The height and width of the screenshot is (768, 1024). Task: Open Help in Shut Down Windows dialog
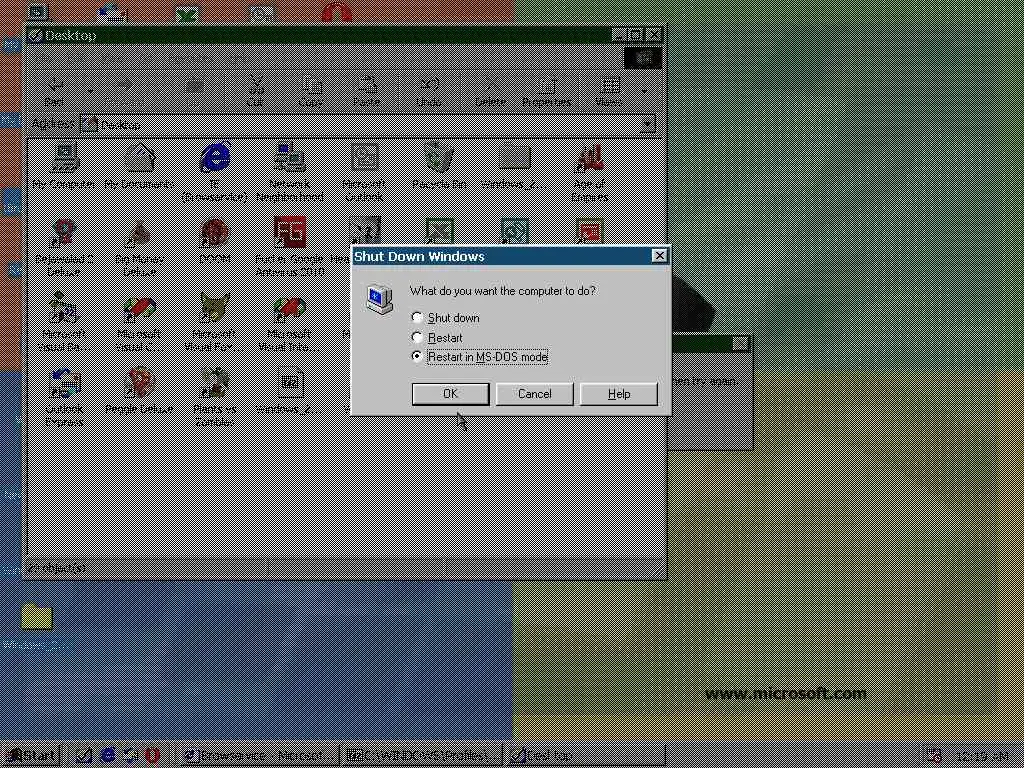coord(618,394)
